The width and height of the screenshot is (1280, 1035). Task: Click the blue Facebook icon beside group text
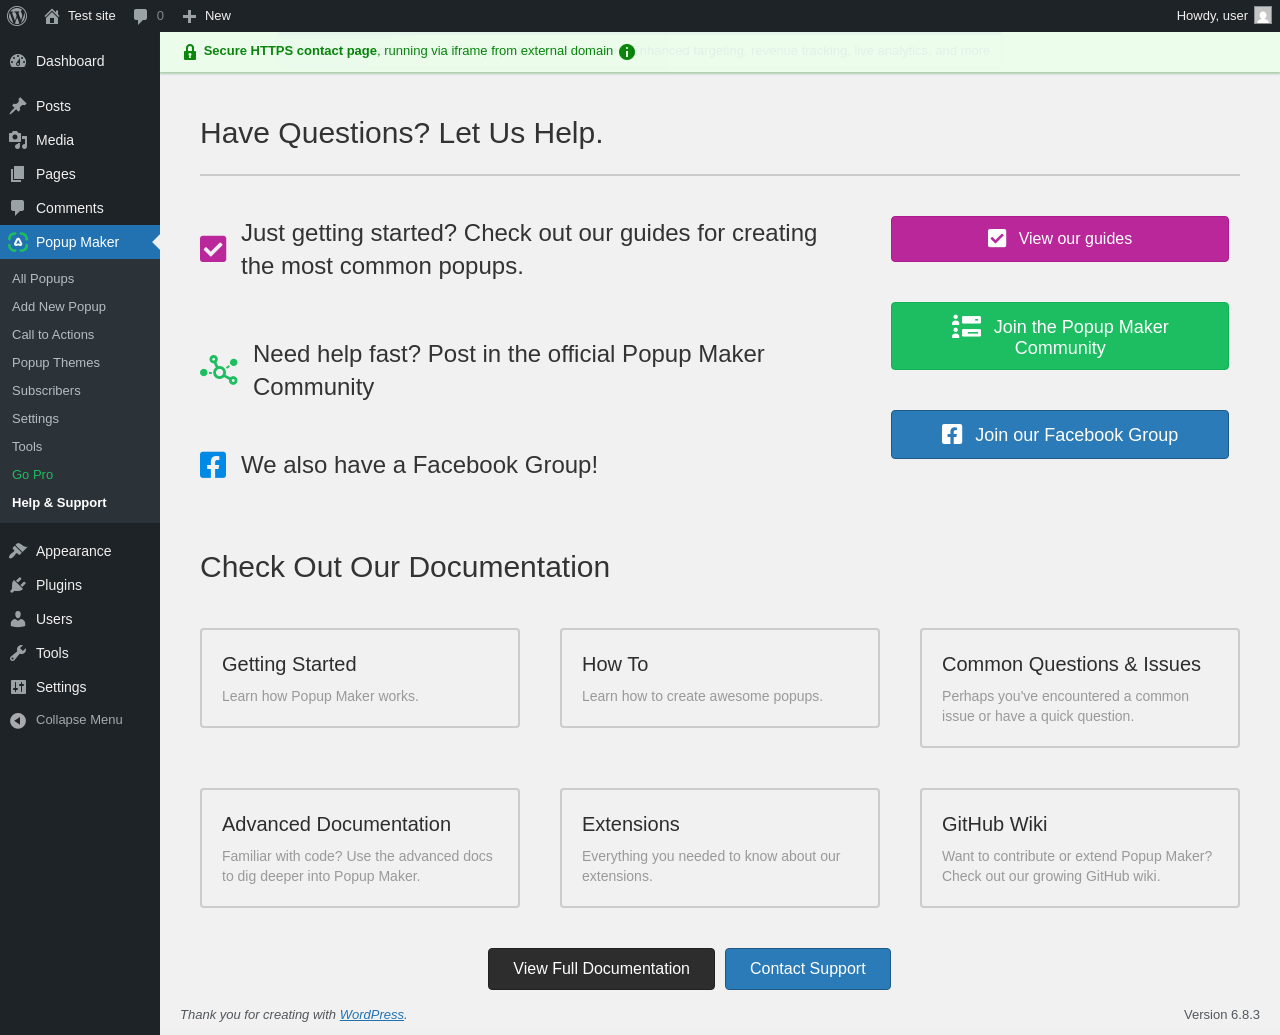tap(213, 465)
